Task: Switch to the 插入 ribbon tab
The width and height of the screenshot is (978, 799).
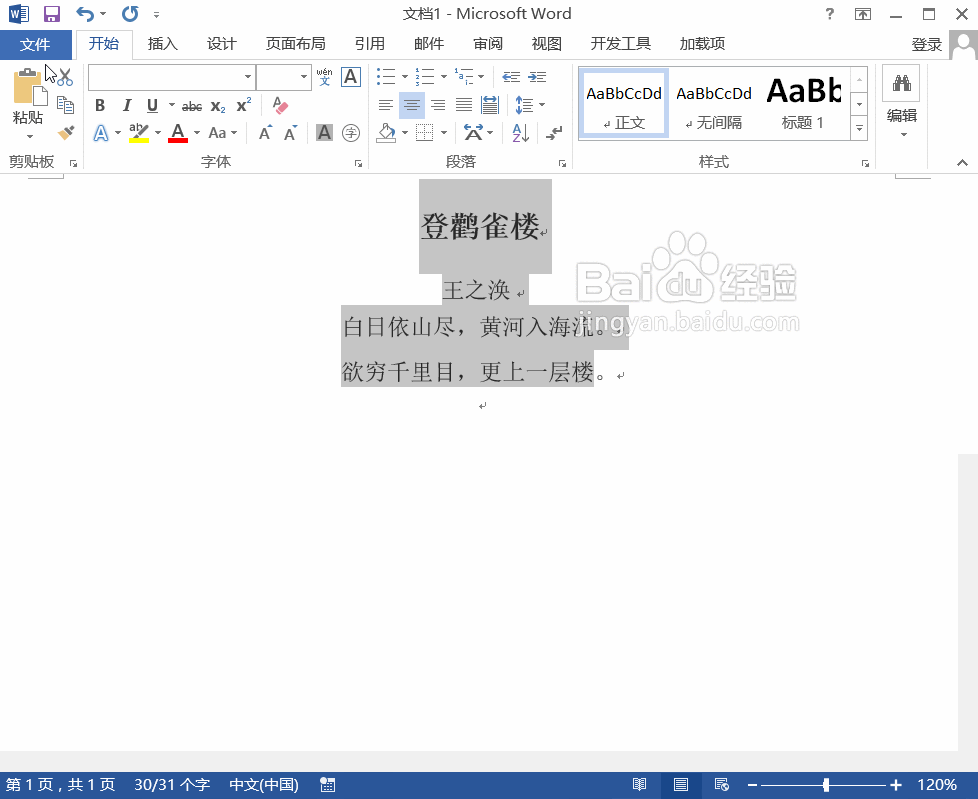Action: [164, 43]
